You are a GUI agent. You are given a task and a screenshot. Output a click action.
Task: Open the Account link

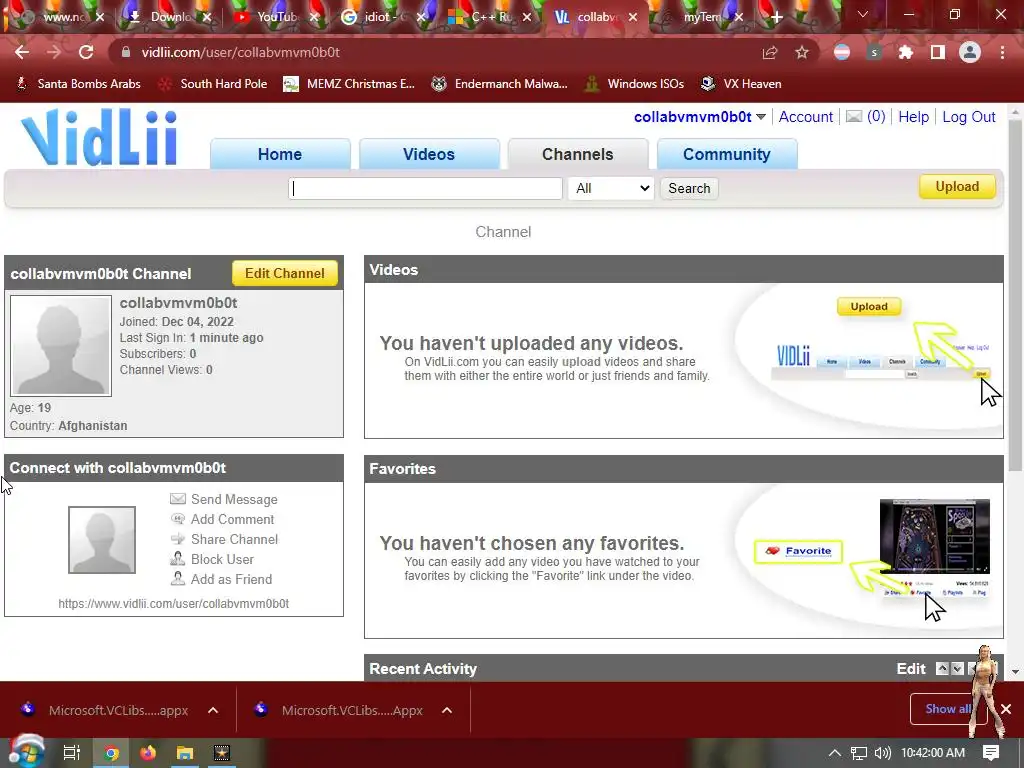coord(805,117)
